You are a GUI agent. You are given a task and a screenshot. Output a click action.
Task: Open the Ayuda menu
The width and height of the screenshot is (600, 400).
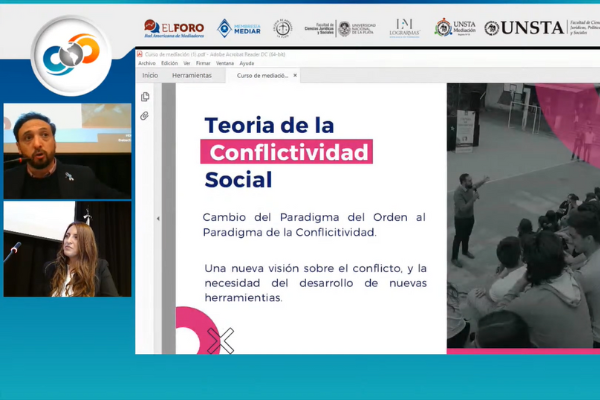pyautogui.click(x=246, y=63)
